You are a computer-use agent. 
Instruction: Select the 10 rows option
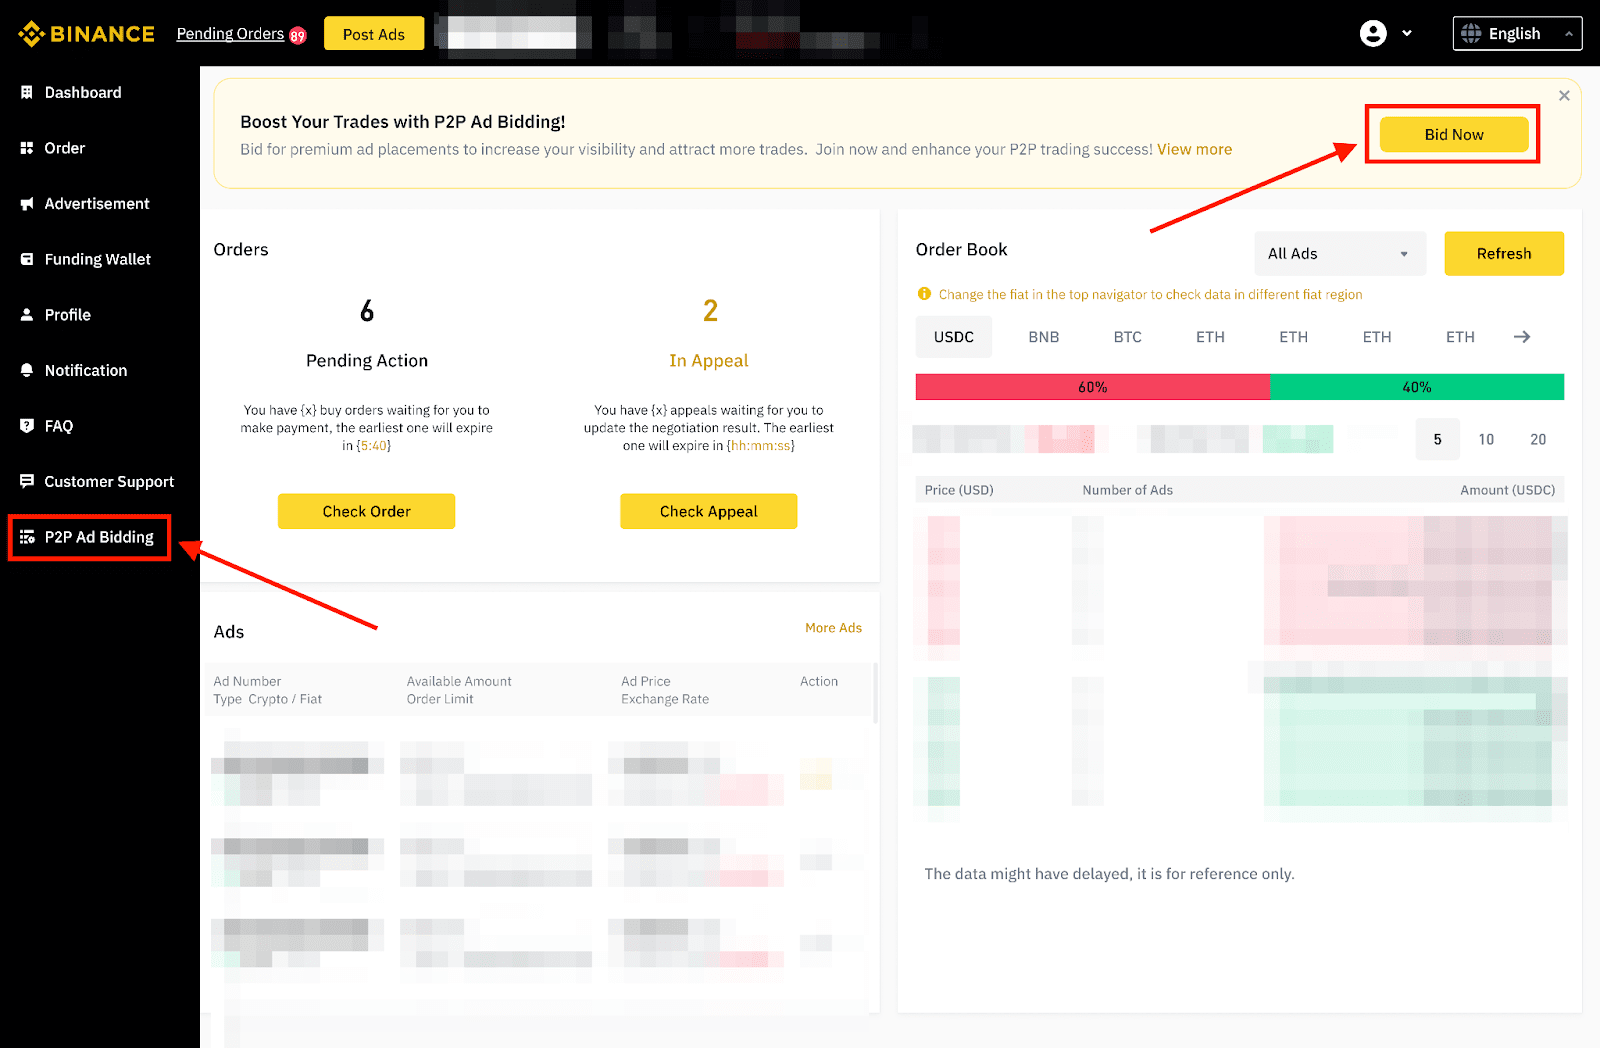pyautogui.click(x=1486, y=439)
